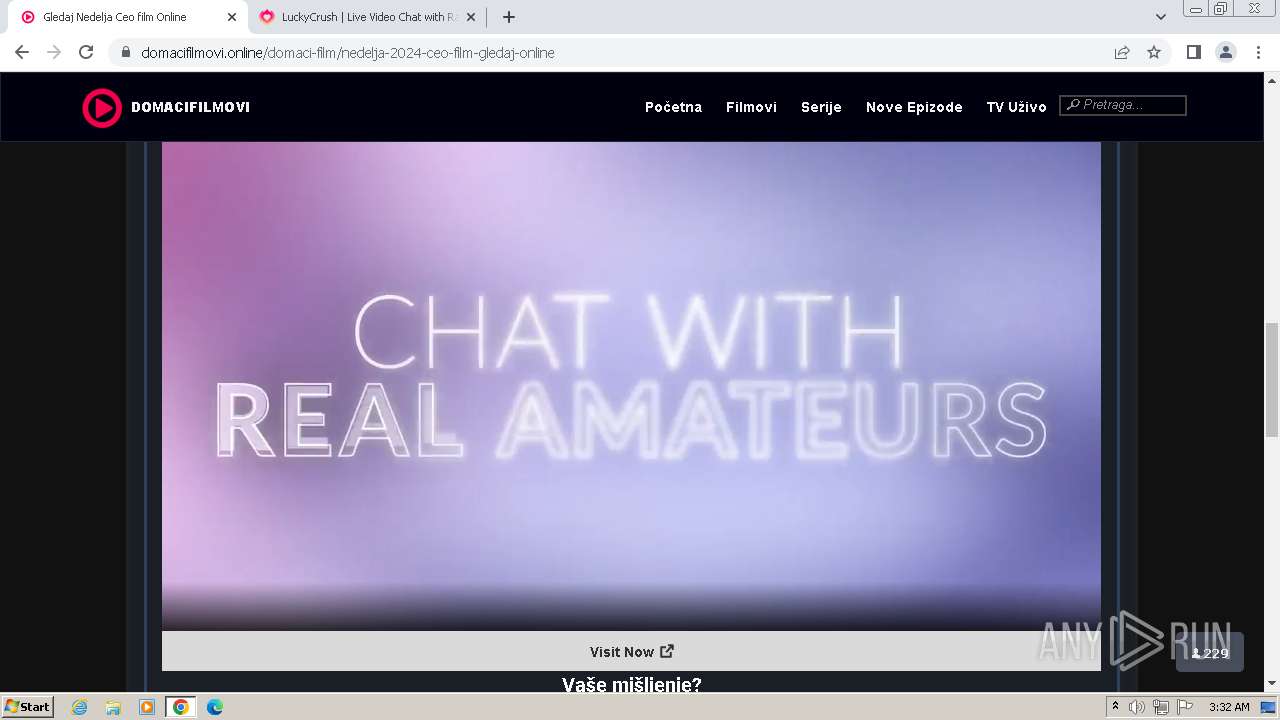This screenshot has width=1280, height=720.
Task: Show hidden tray icons arrow
Action: 1116,706
